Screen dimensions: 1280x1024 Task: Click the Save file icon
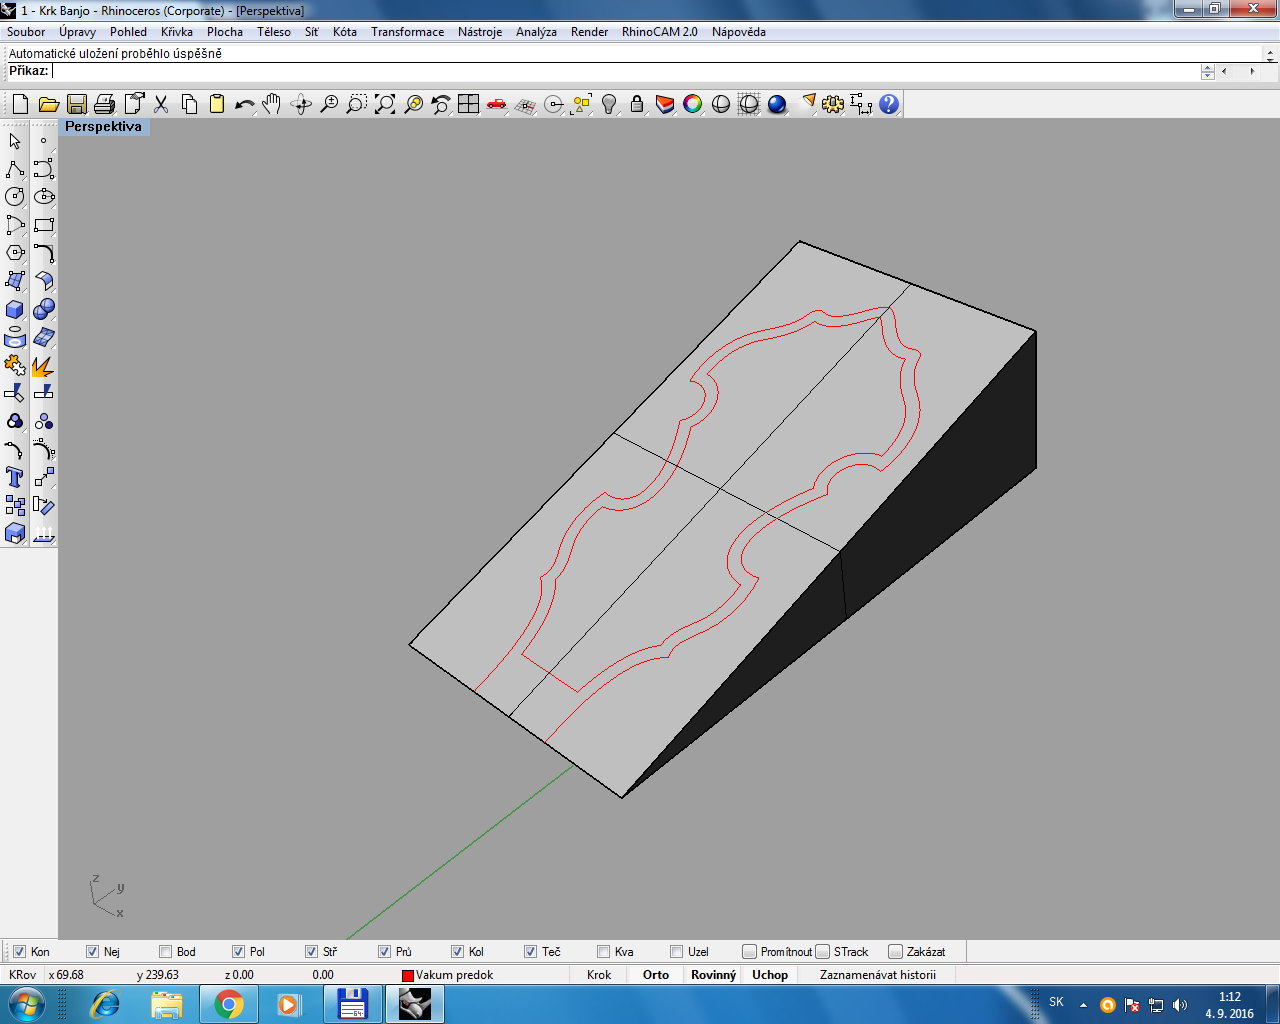click(77, 104)
